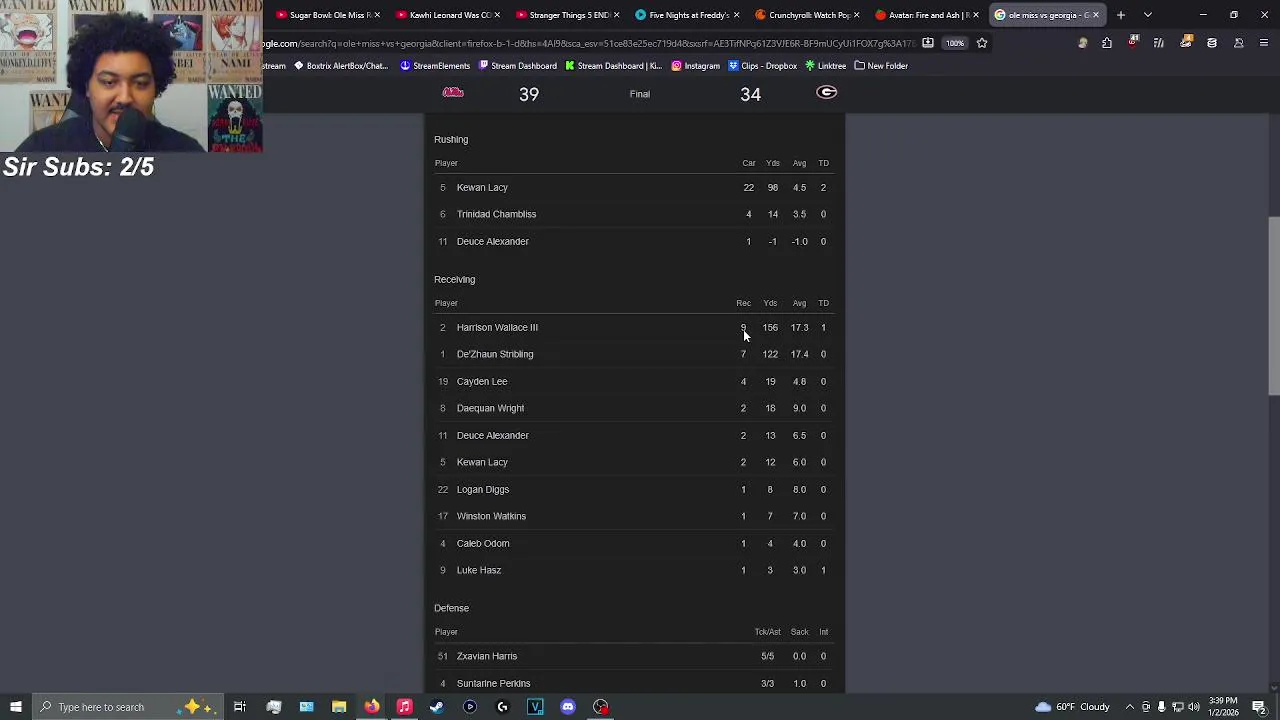Open the Firefox extensions puzzle icon

click(x=1107, y=43)
